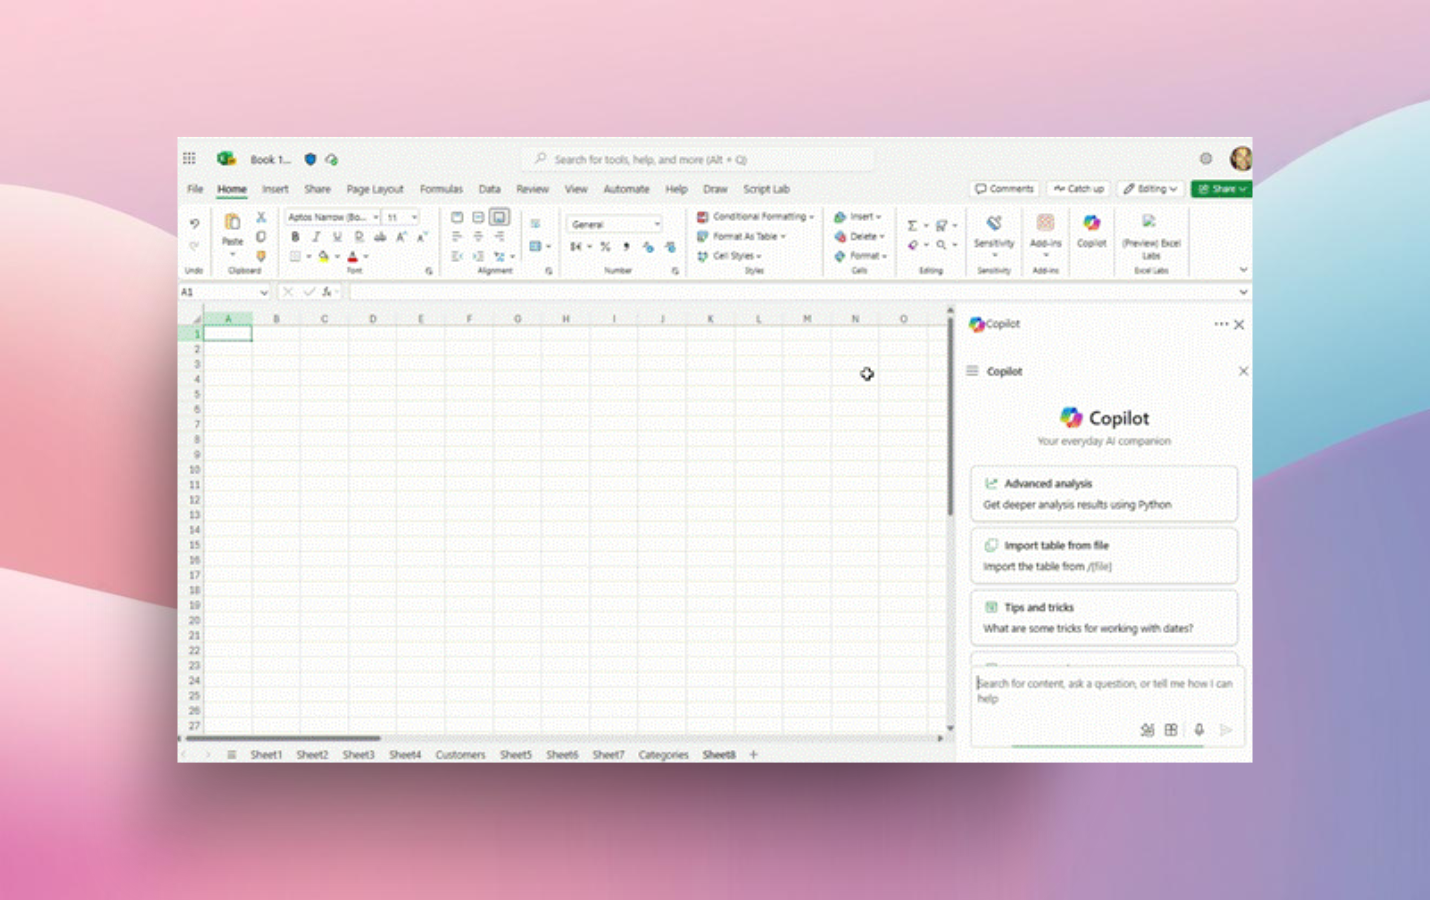Open the font name dropdown
This screenshot has width=1430, height=900.
(376, 217)
